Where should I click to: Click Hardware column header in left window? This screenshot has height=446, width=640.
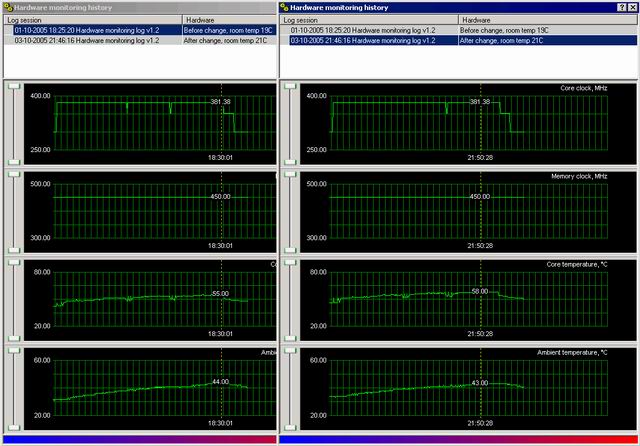tap(228, 19)
